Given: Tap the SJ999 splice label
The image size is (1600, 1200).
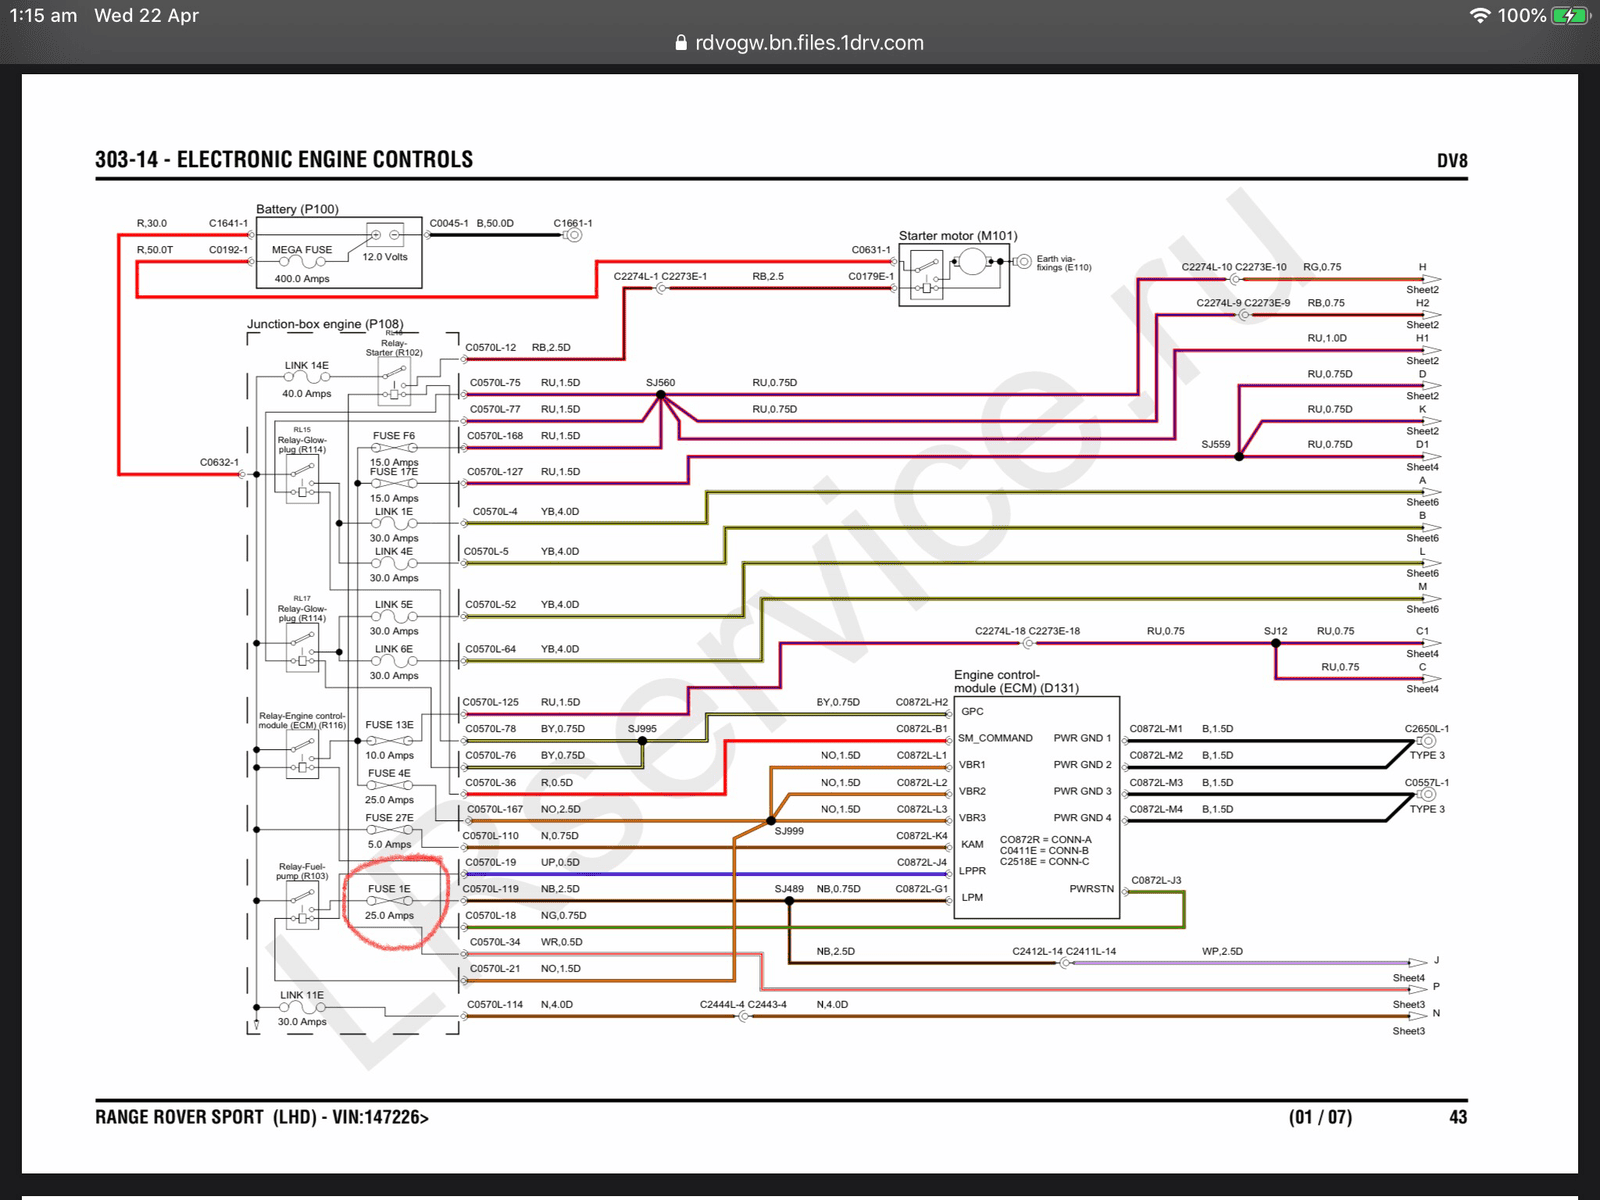Looking at the screenshot, I should pos(789,831).
